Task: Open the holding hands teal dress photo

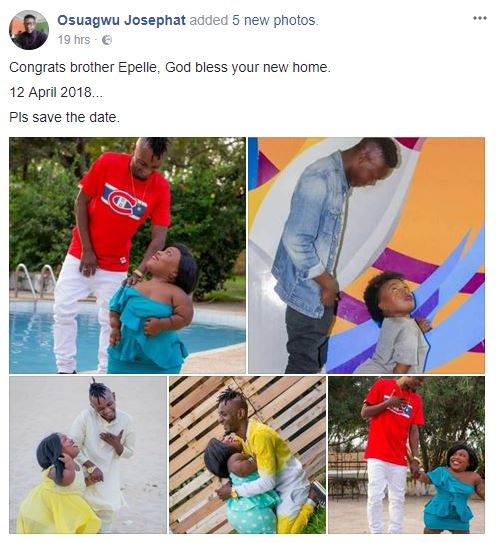Action: [407, 455]
